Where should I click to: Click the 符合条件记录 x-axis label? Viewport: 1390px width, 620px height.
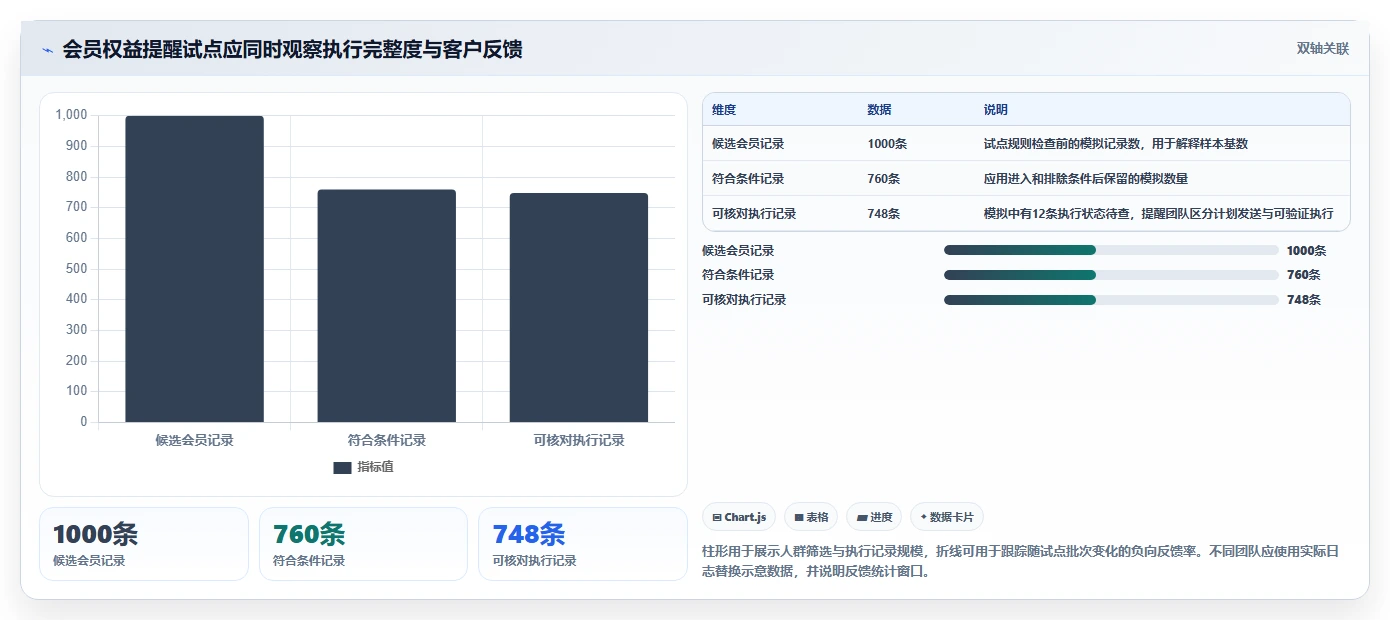pyautogui.click(x=386, y=440)
